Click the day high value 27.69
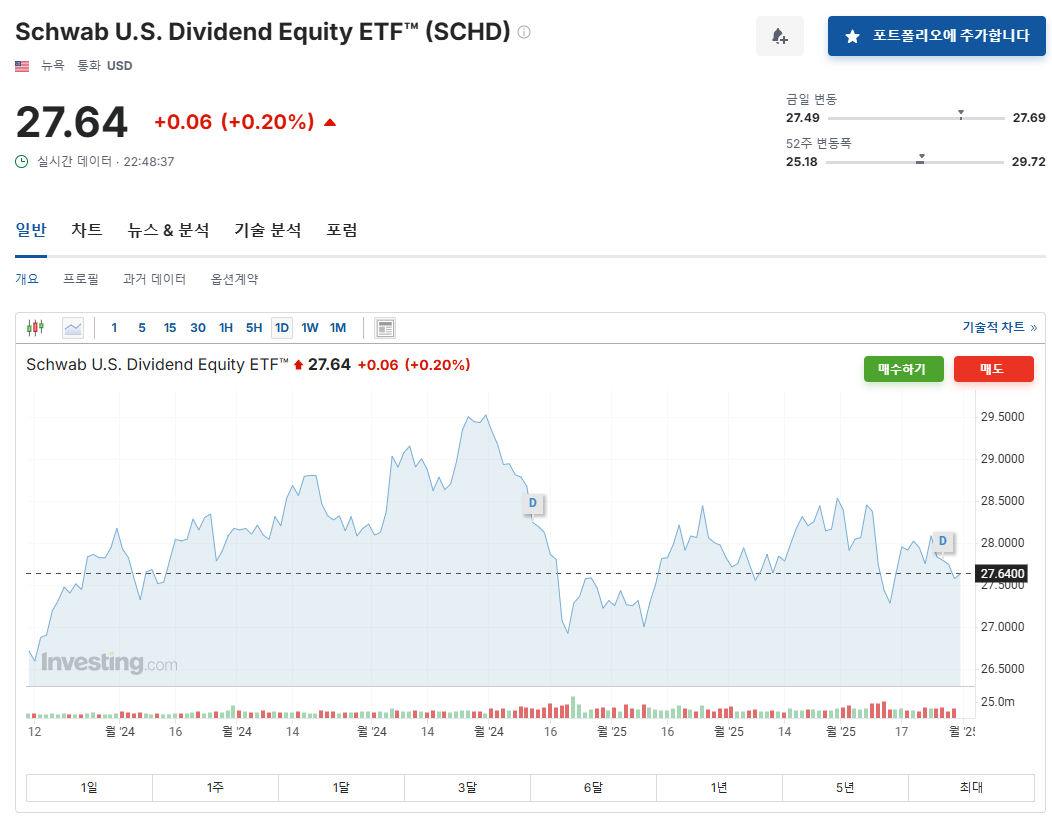Viewport: 1052px width, 820px height. click(1029, 118)
